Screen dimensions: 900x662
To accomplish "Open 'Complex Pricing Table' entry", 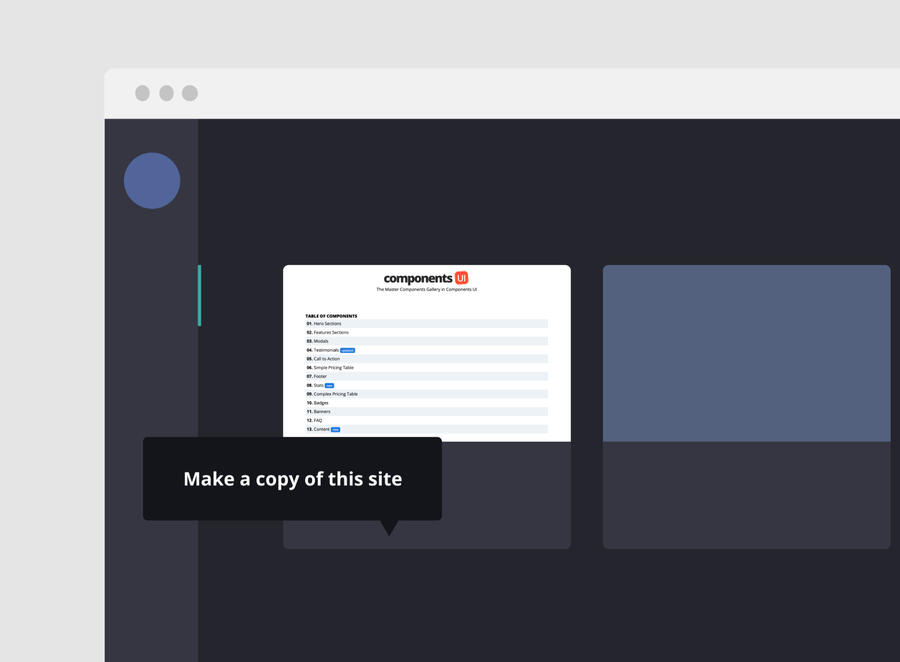I will 335,394.
